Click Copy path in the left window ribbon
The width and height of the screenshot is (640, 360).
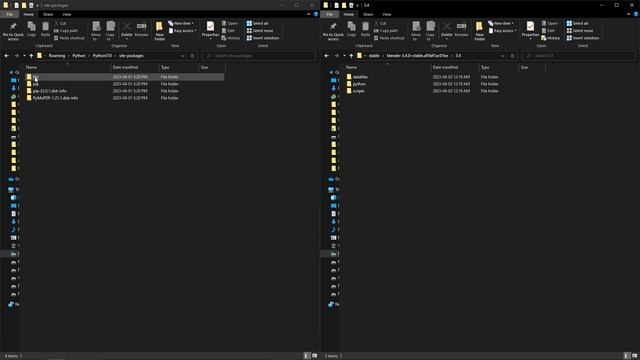click(66, 31)
